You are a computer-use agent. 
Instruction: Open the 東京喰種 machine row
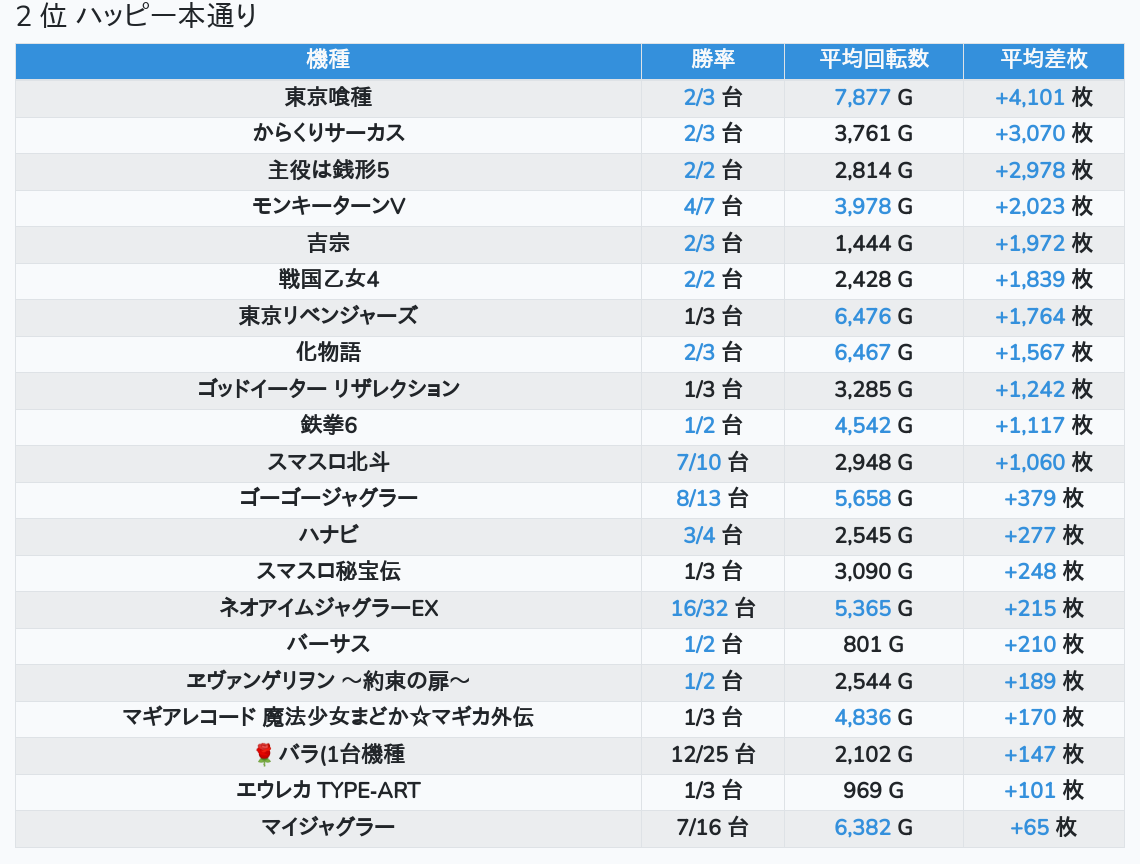(x=328, y=97)
